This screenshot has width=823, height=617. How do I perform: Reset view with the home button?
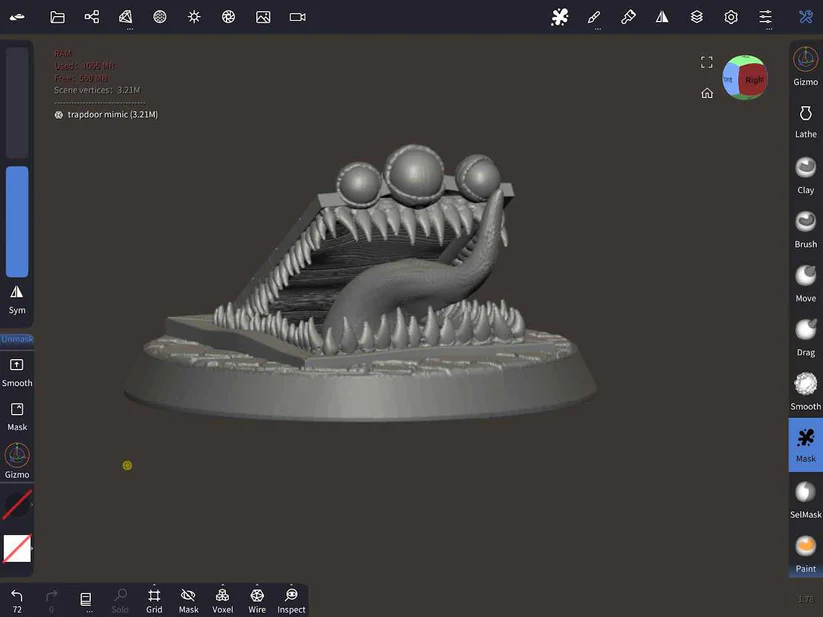pyautogui.click(x=707, y=93)
